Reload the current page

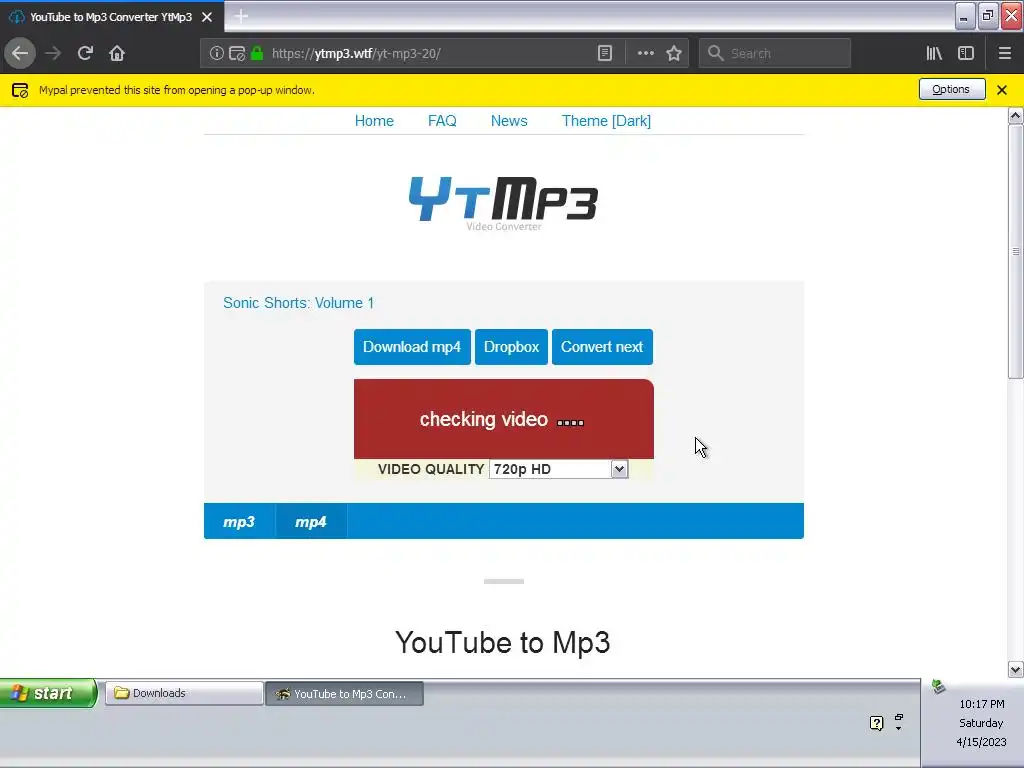click(85, 53)
